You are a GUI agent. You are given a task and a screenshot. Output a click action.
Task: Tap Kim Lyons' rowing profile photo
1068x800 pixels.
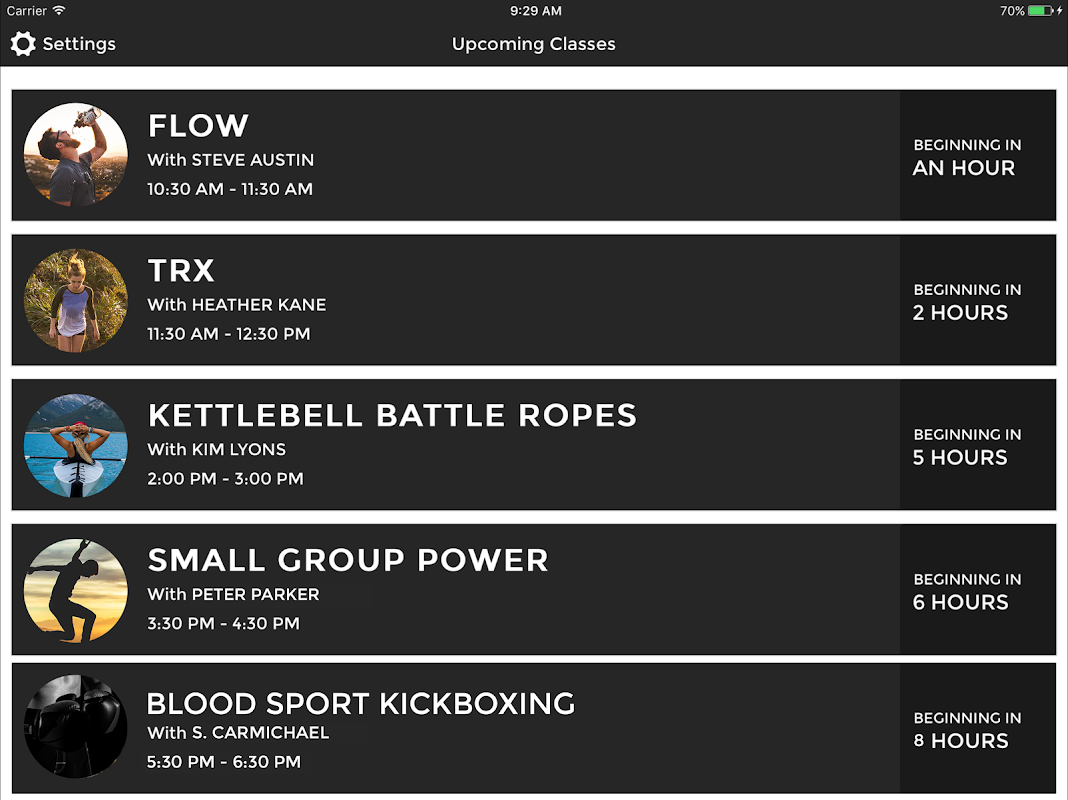[x=76, y=445]
